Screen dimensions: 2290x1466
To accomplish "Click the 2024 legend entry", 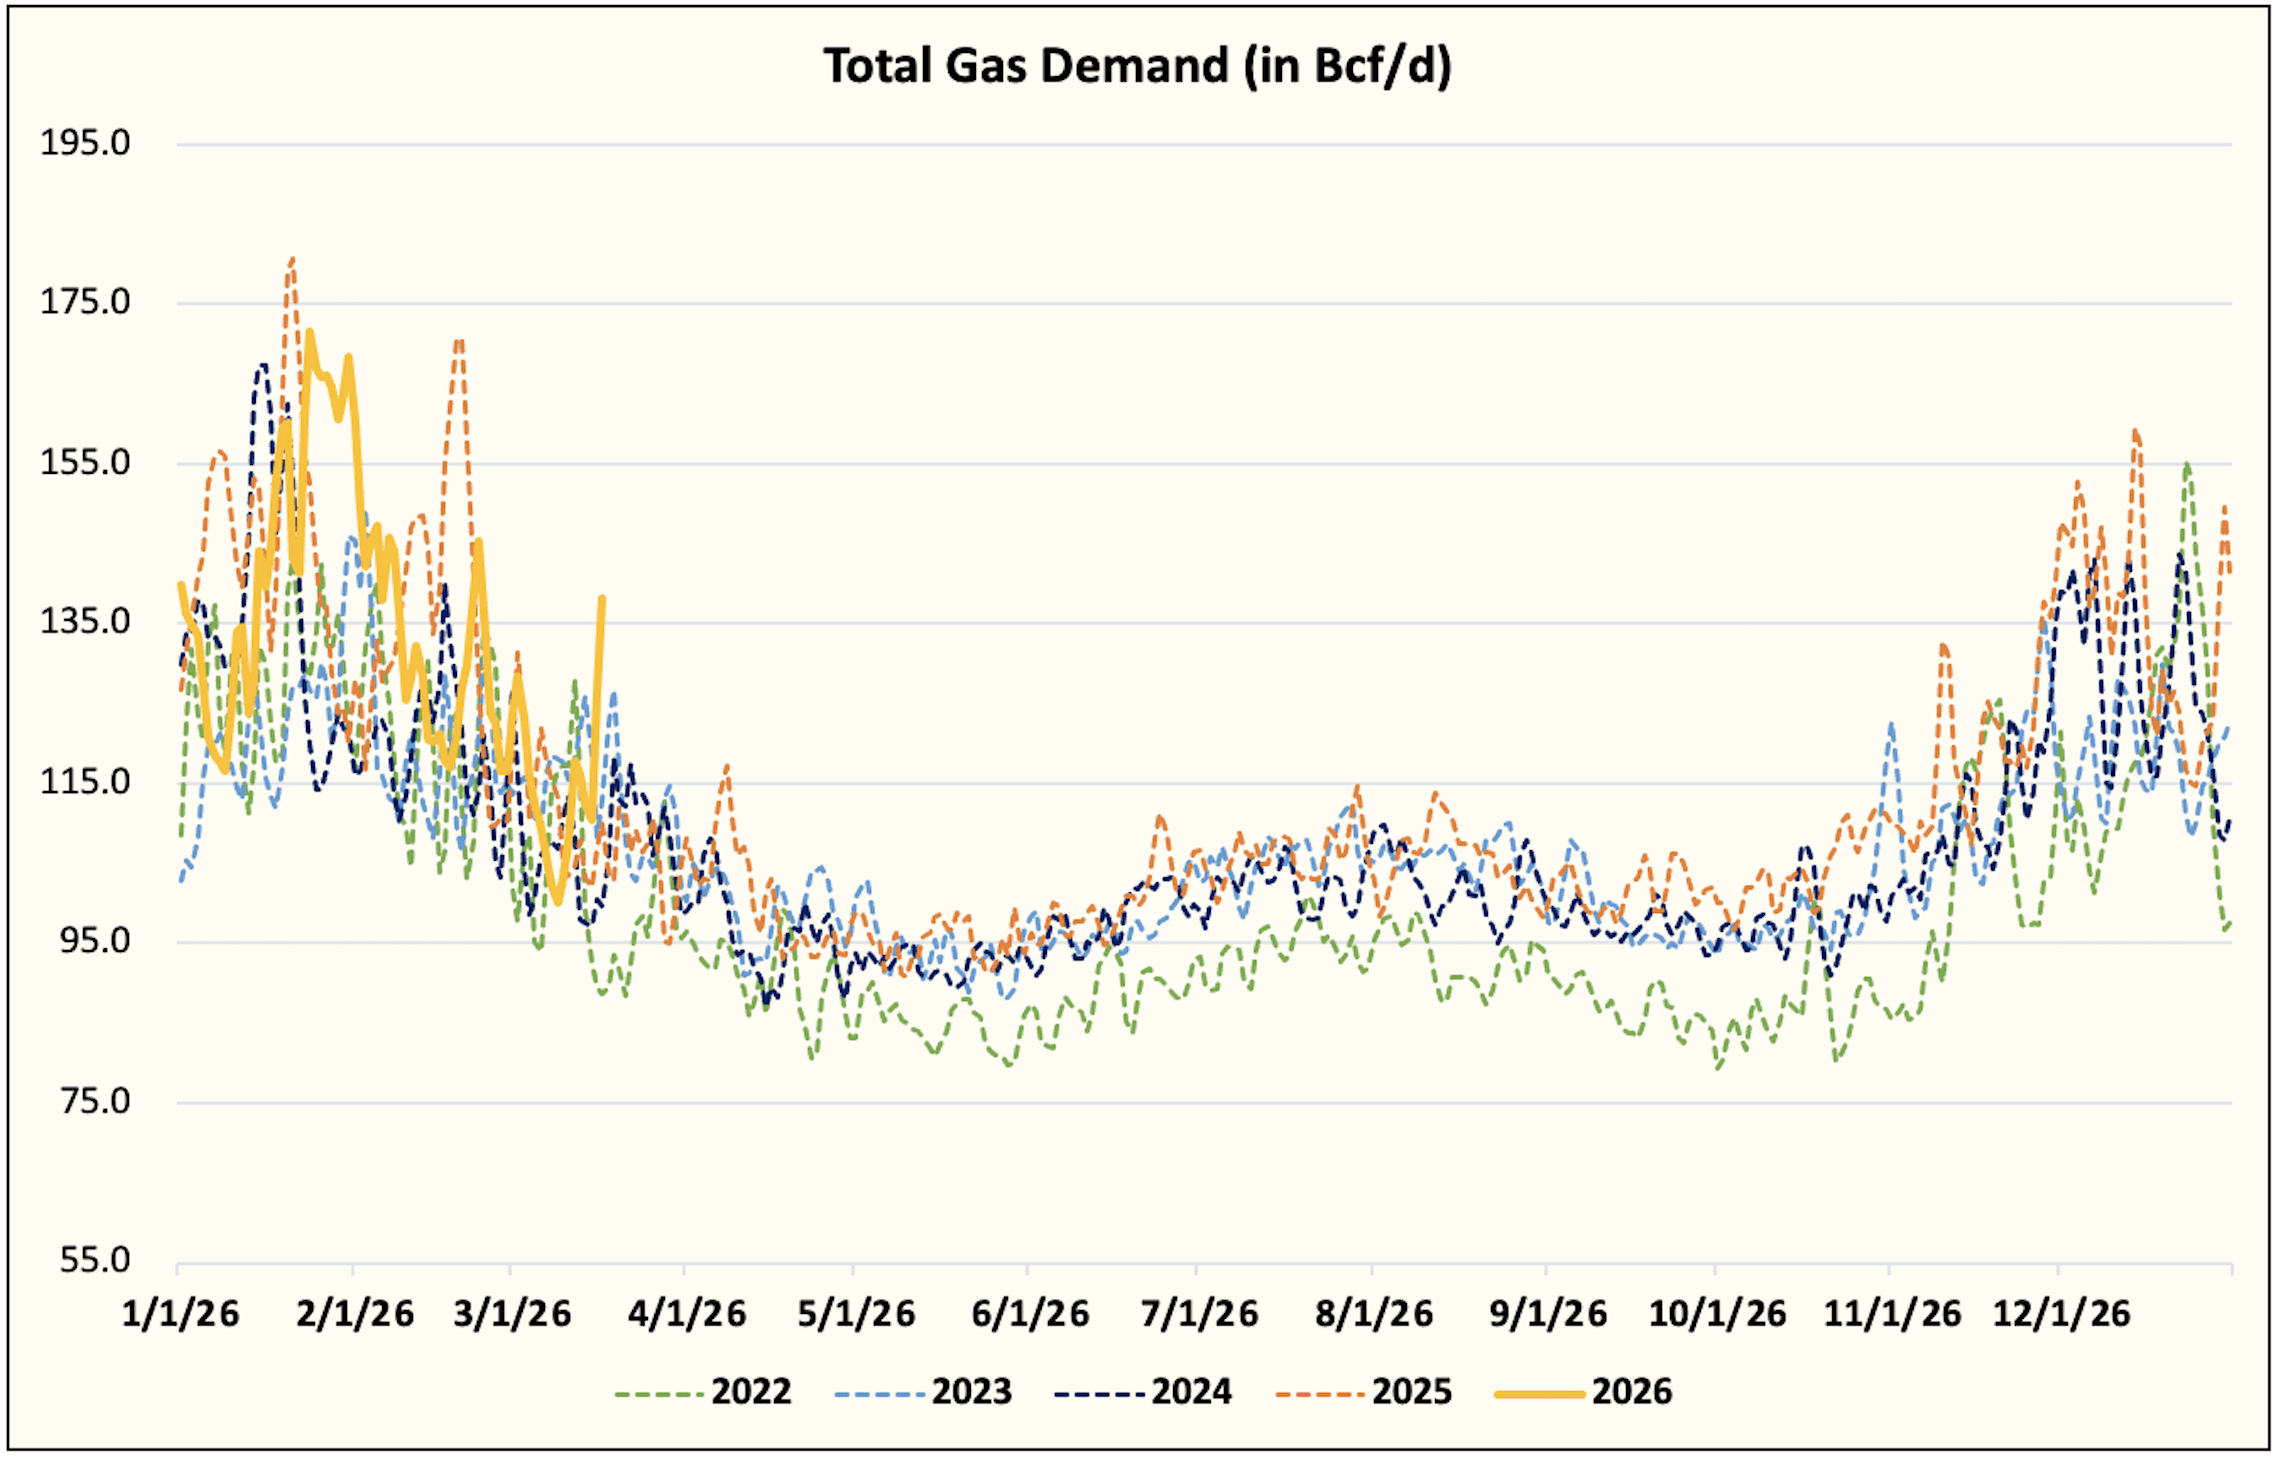I will pos(1191,1393).
